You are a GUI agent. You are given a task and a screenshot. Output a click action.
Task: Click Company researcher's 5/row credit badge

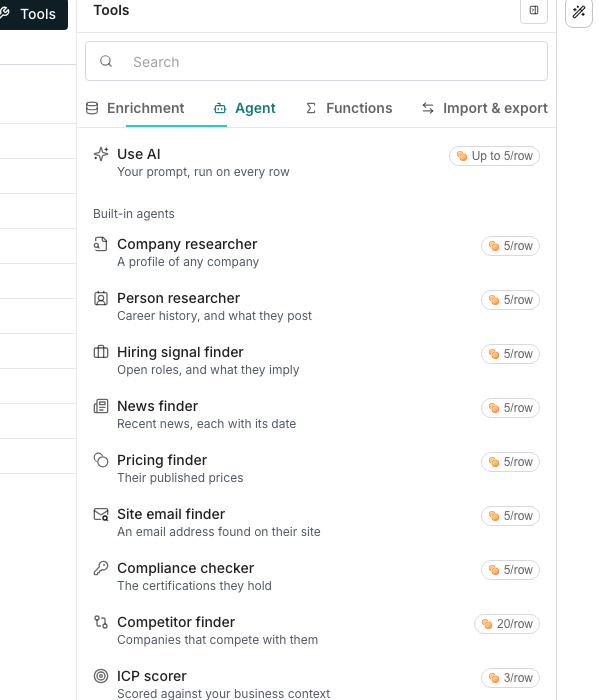[x=510, y=246]
